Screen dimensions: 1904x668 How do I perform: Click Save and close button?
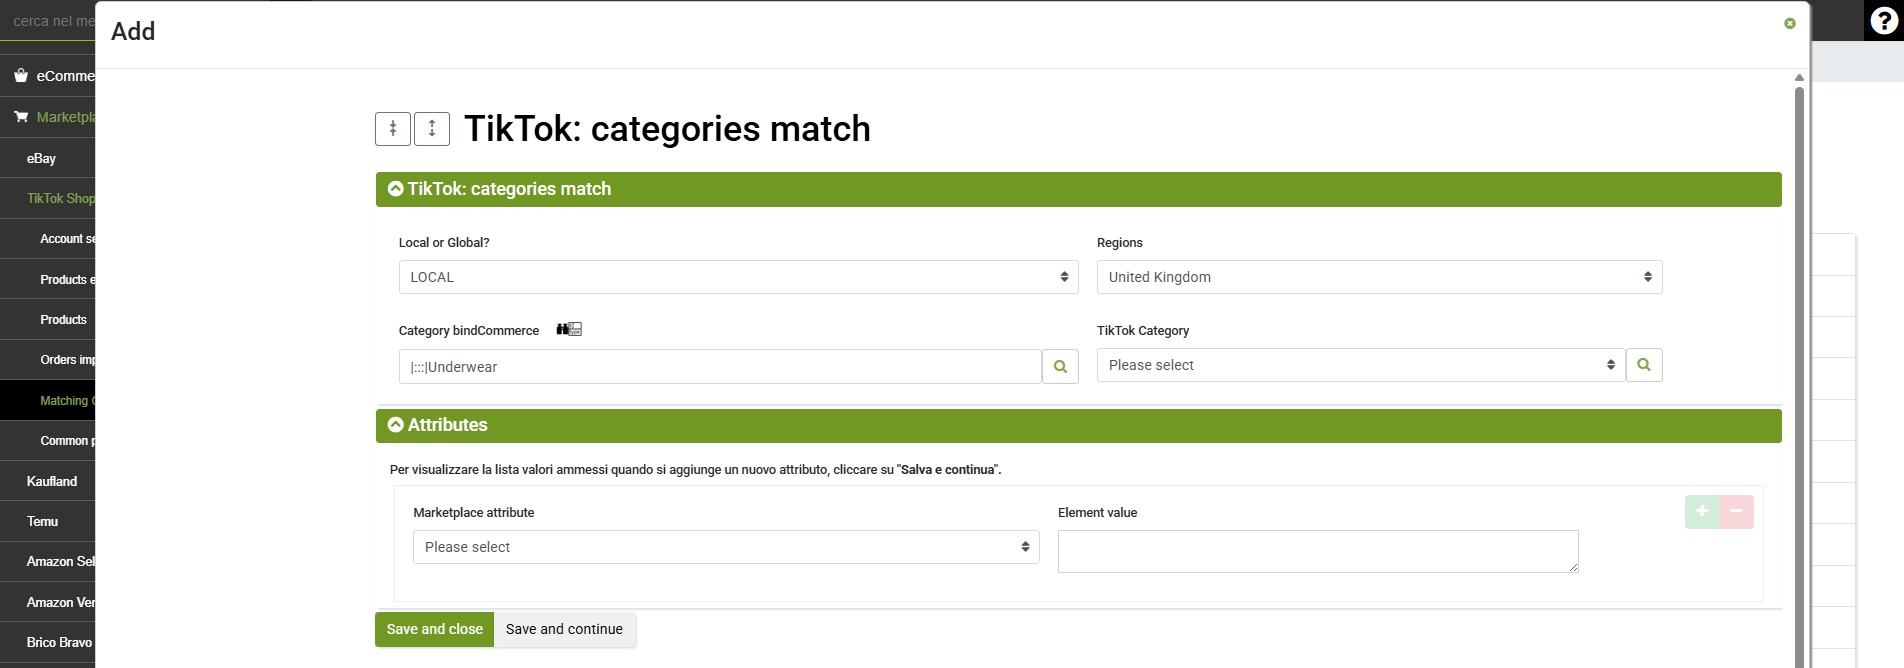[434, 629]
